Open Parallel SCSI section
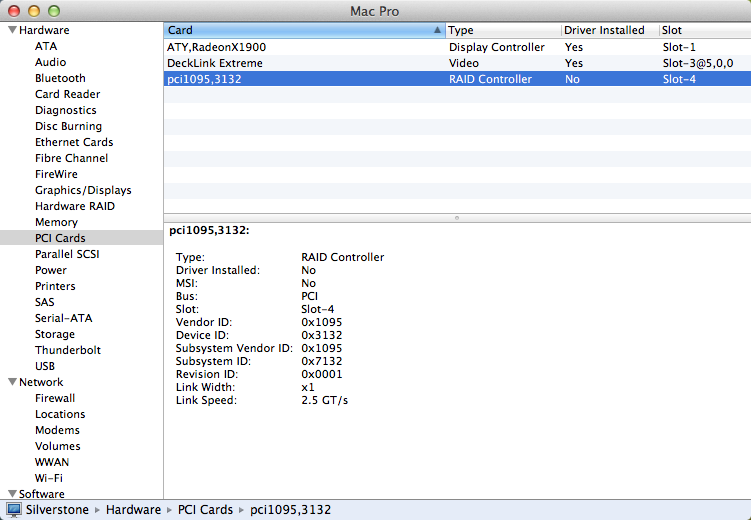This screenshot has height=520, width=751. click(x=67, y=254)
